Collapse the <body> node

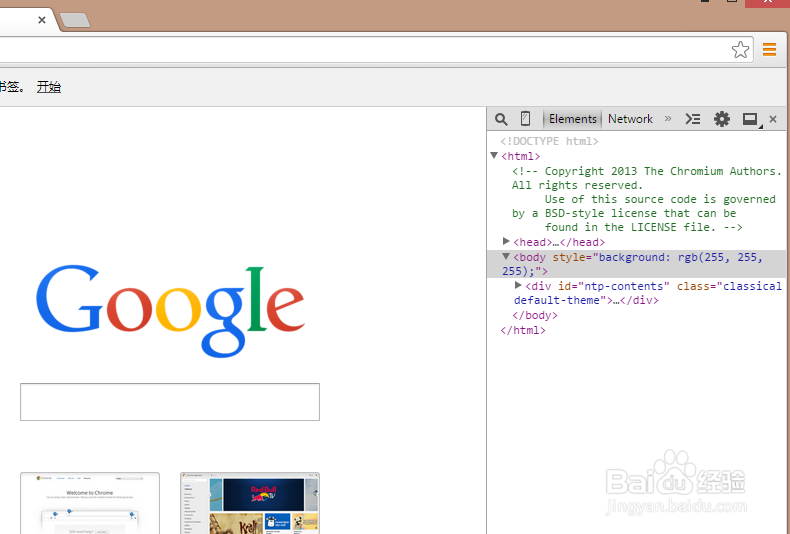coord(506,256)
